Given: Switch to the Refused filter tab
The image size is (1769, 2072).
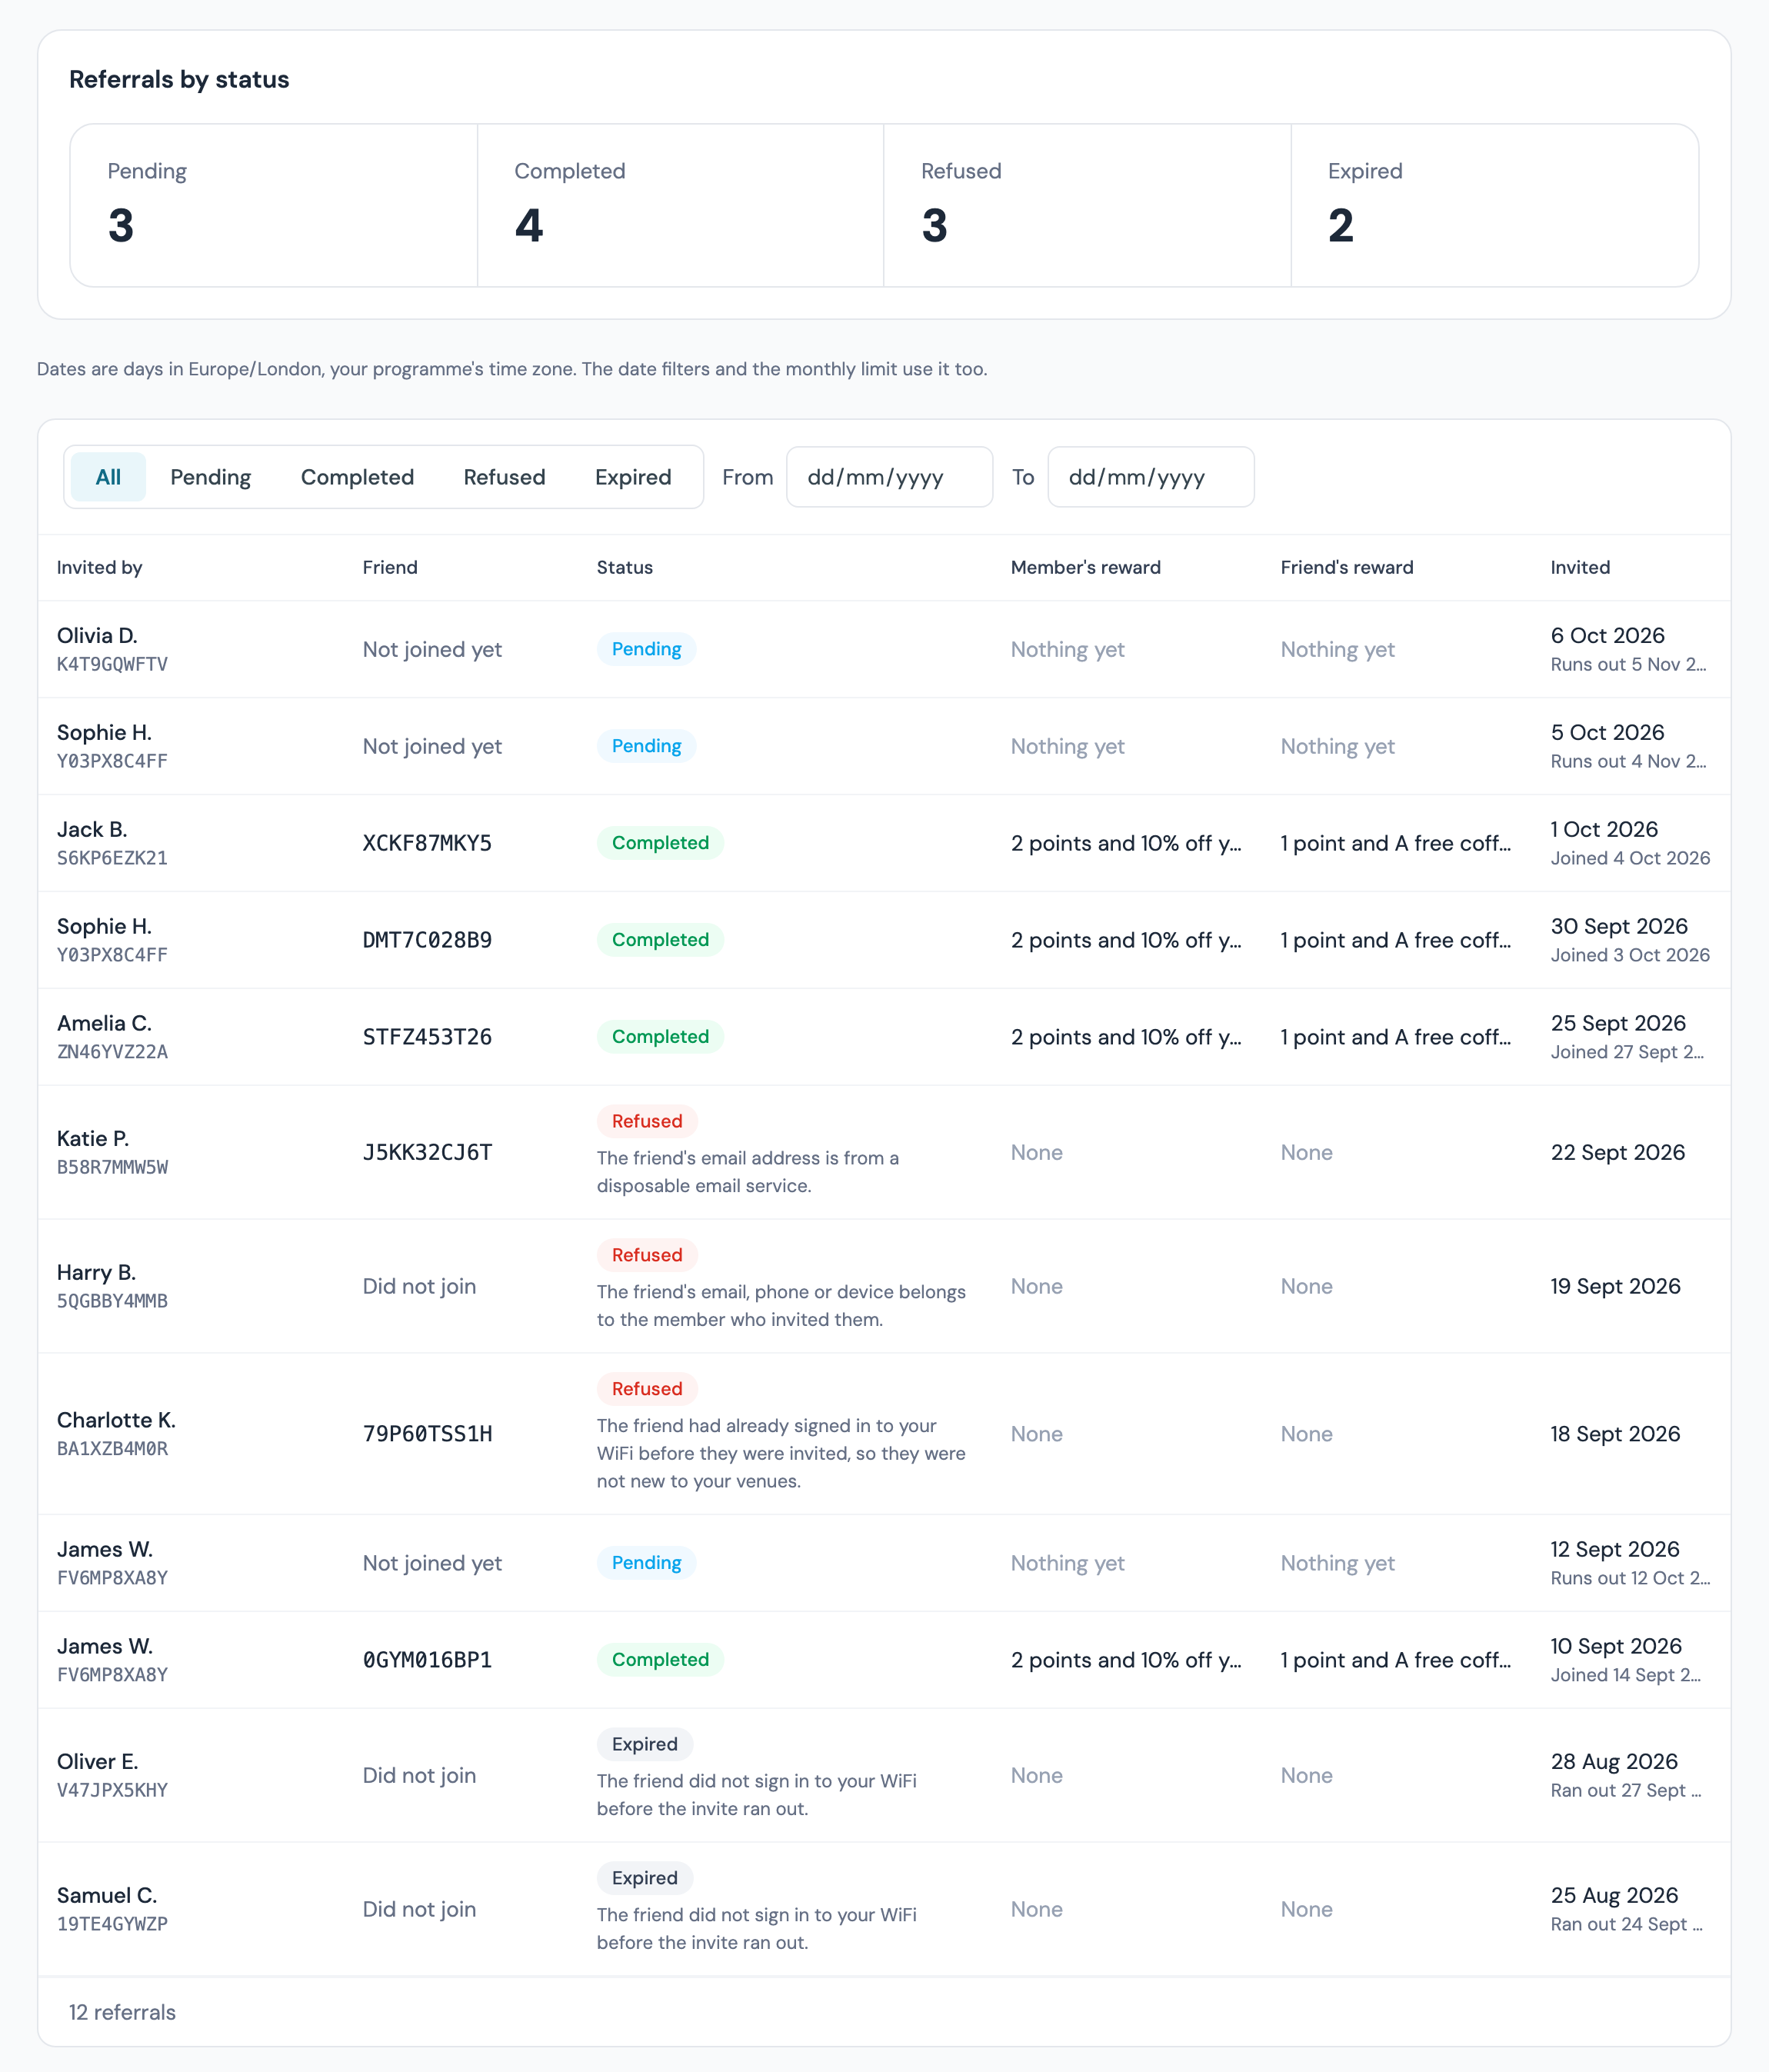Looking at the screenshot, I should 504,477.
